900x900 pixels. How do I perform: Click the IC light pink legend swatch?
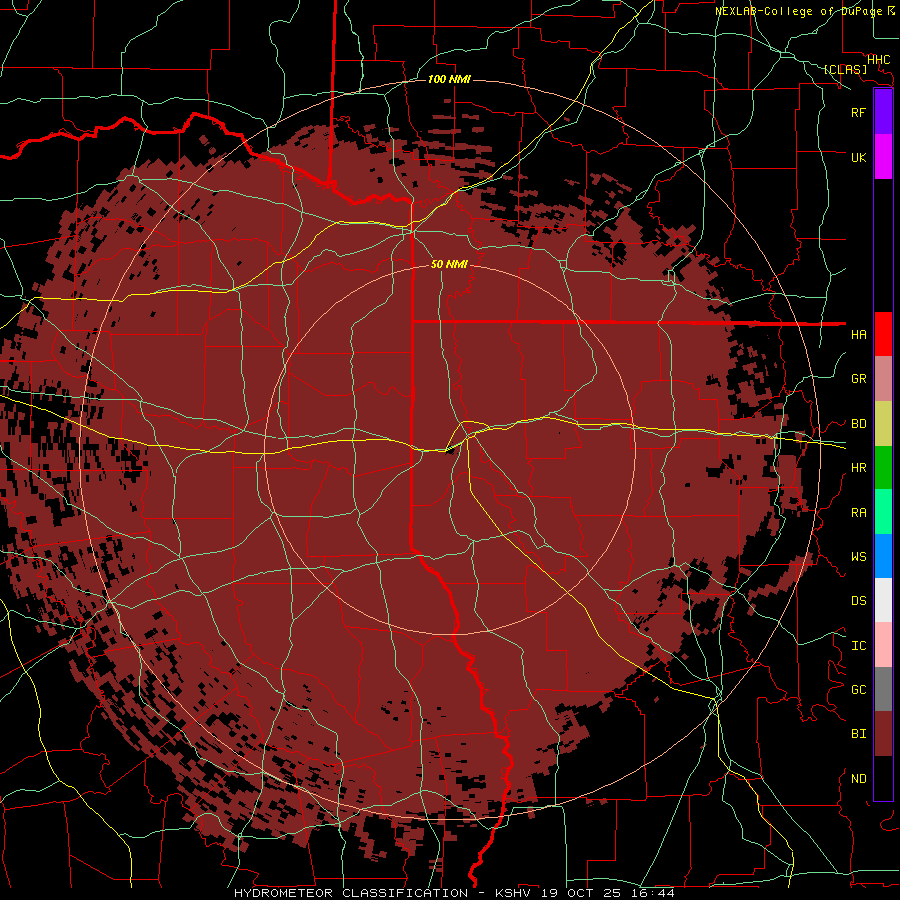[x=883, y=645]
